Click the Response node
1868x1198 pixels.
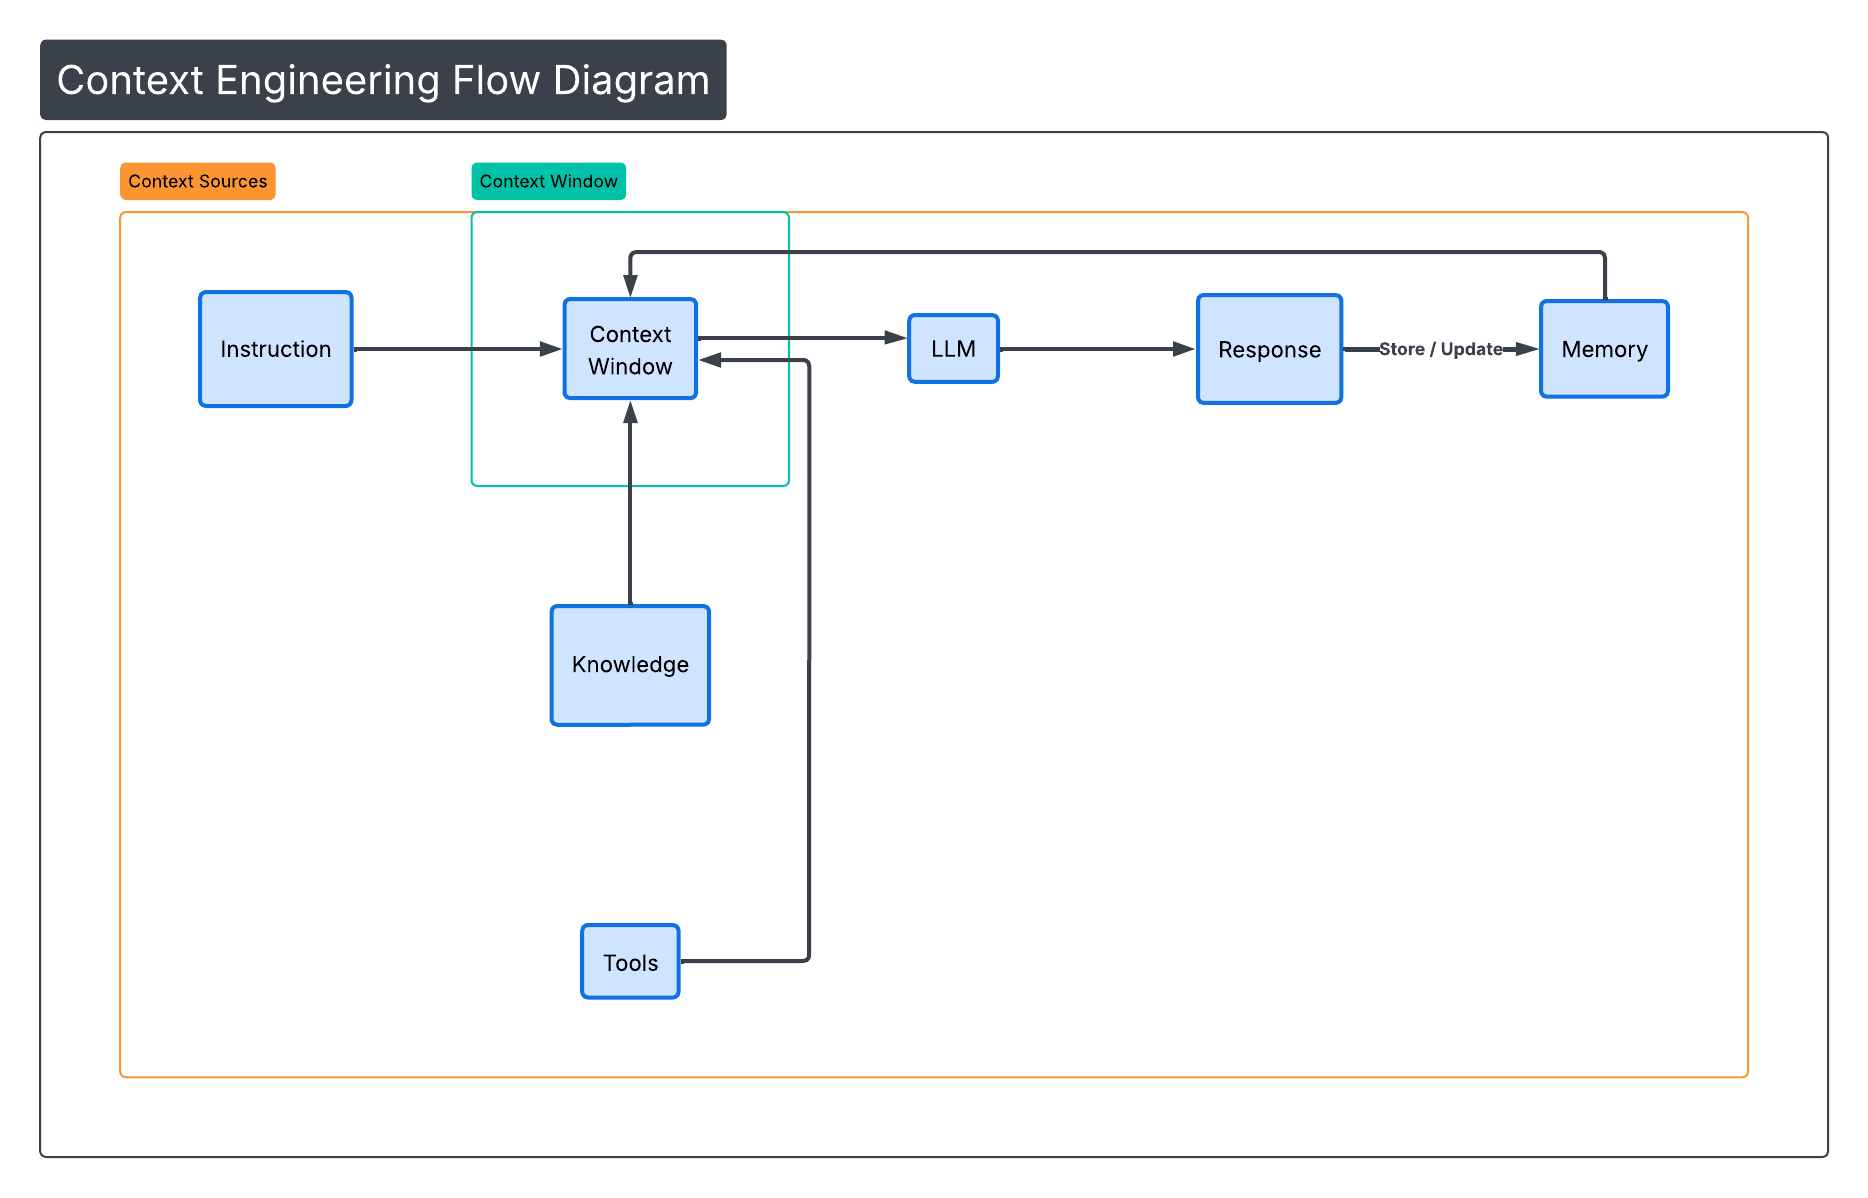1268,349
